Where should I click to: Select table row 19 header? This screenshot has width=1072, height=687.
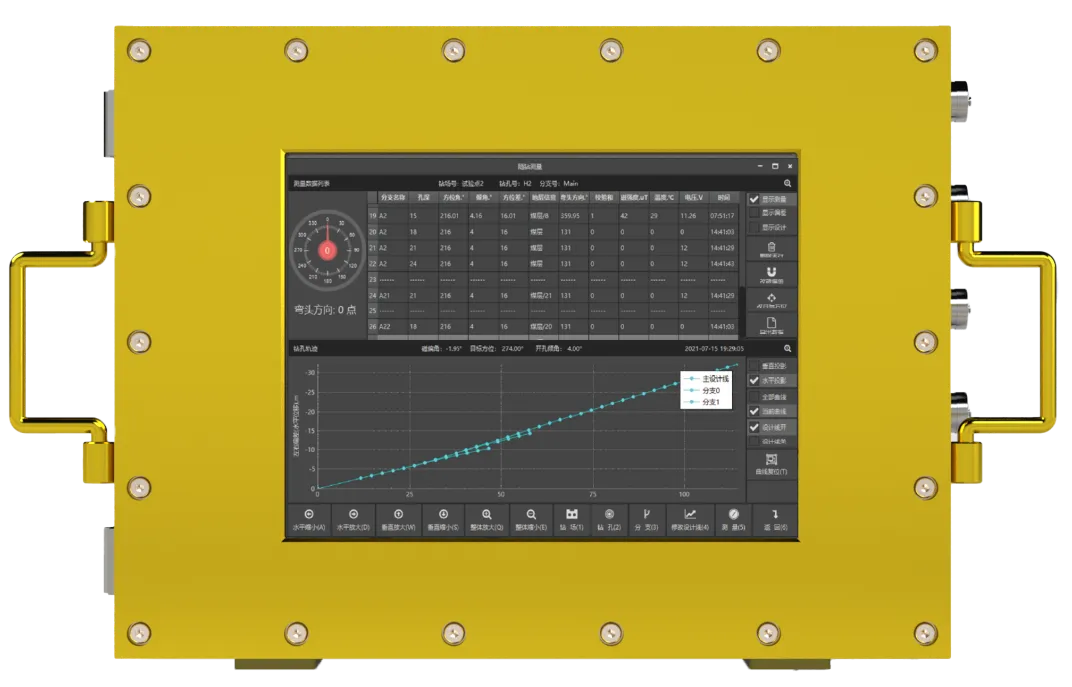373,215
